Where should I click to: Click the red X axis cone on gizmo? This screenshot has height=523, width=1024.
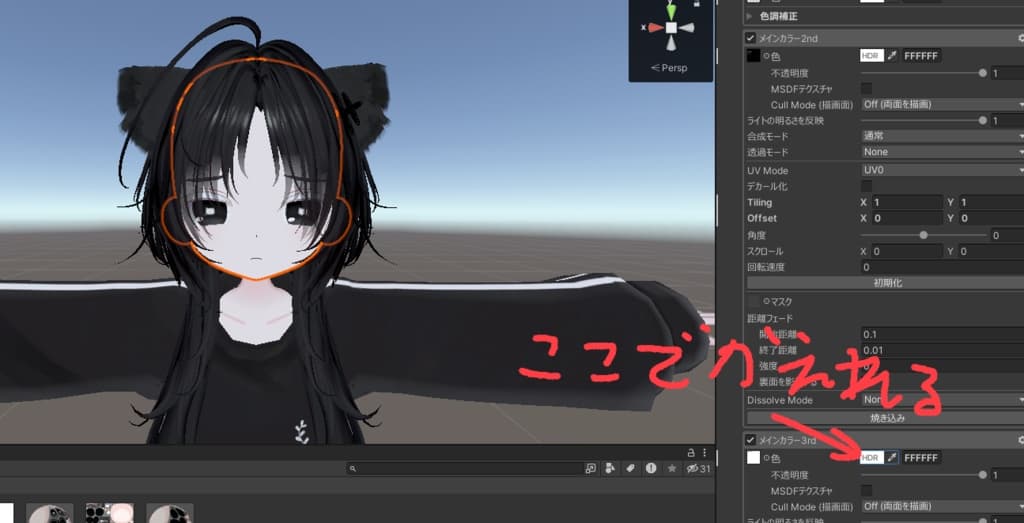pos(655,28)
